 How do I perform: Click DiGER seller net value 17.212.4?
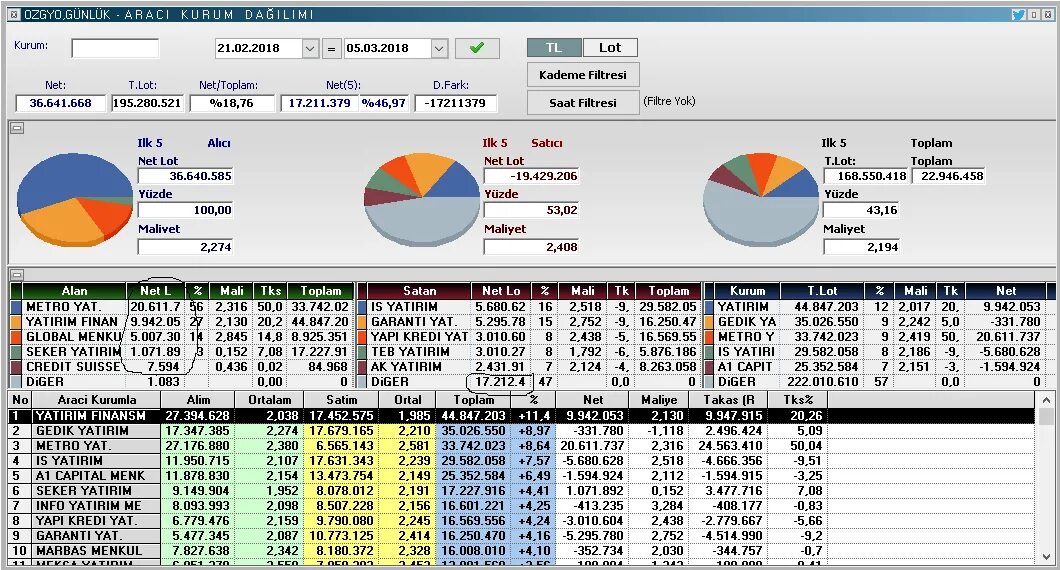coord(500,381)
